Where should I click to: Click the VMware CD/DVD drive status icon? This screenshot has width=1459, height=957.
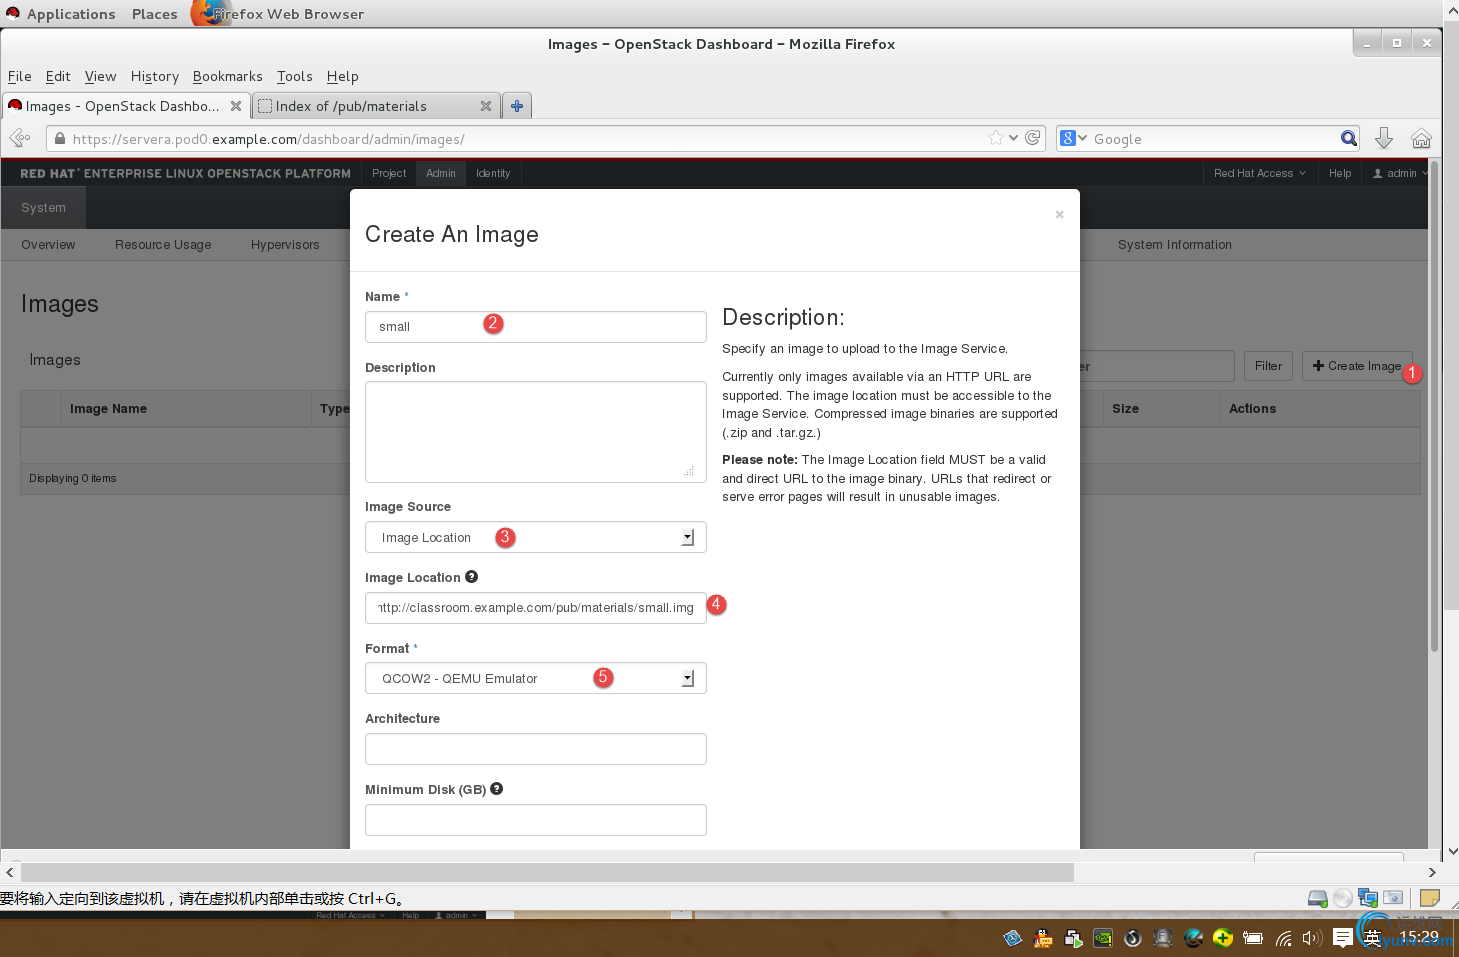[1343, 898]
